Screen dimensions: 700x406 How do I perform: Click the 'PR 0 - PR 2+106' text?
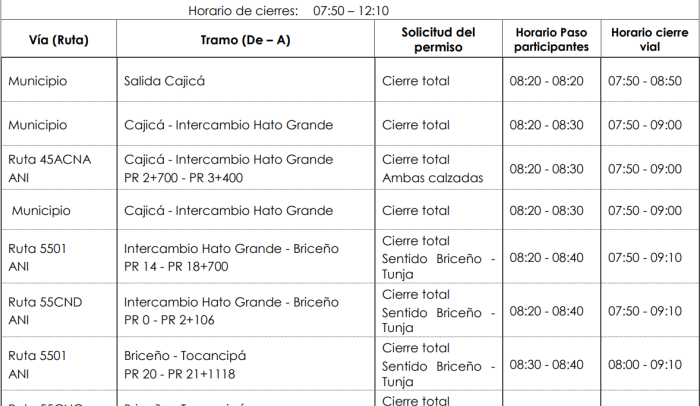pos(169,320)
